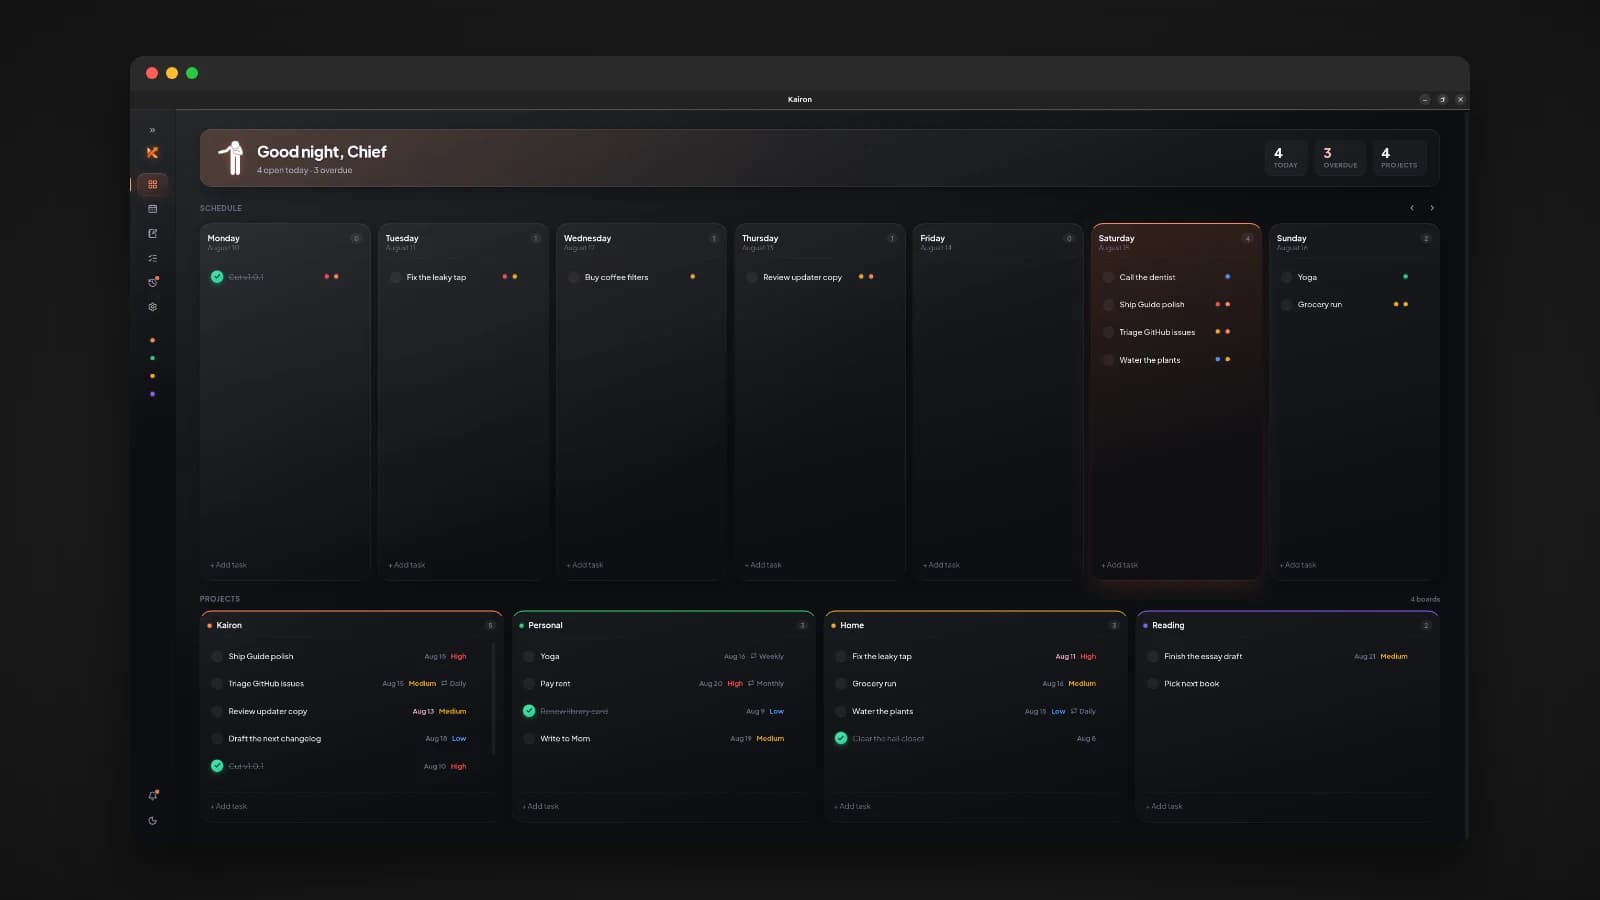Select the purple project dot in the sidebar

152,394
